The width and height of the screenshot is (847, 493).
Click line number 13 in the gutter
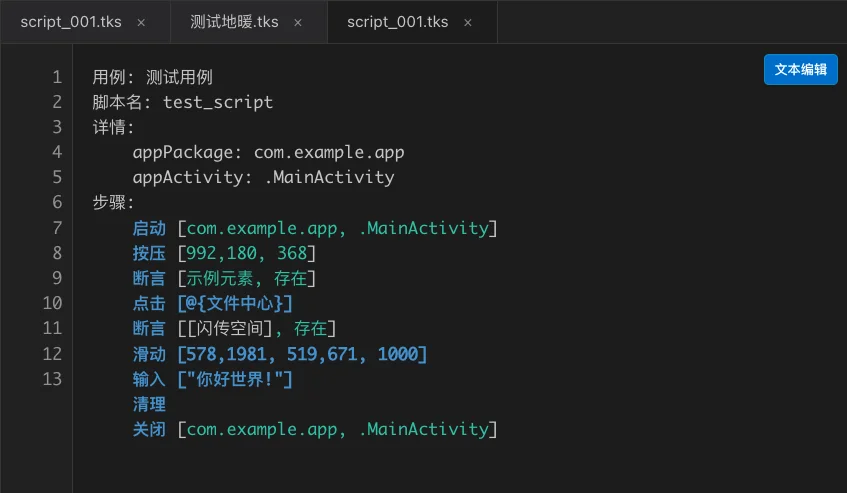coord(52,378)
